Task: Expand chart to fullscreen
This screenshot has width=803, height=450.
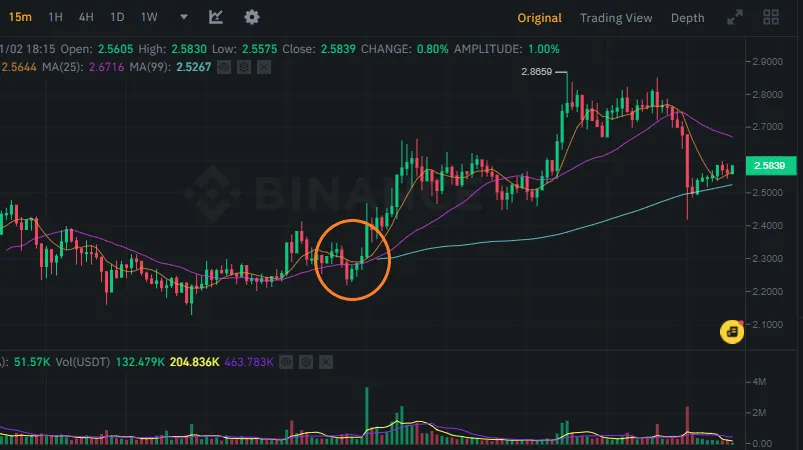Action: [735, 17]
